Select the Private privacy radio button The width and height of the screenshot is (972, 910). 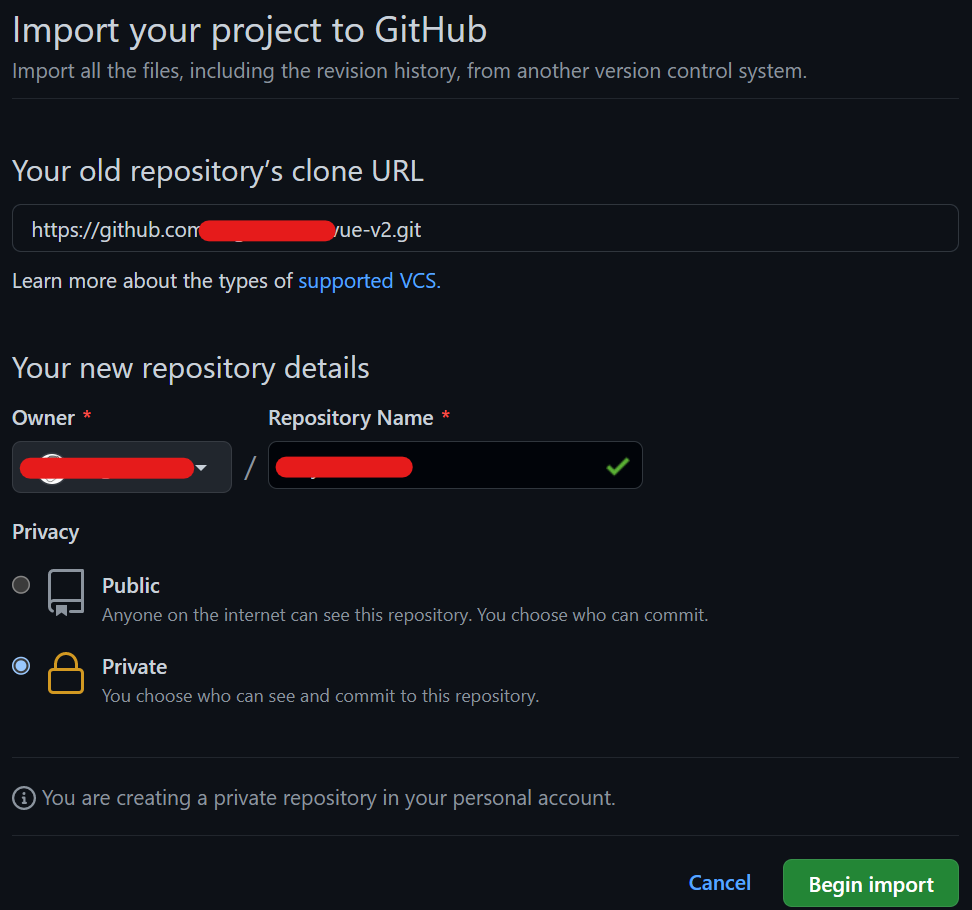(21, 666)
